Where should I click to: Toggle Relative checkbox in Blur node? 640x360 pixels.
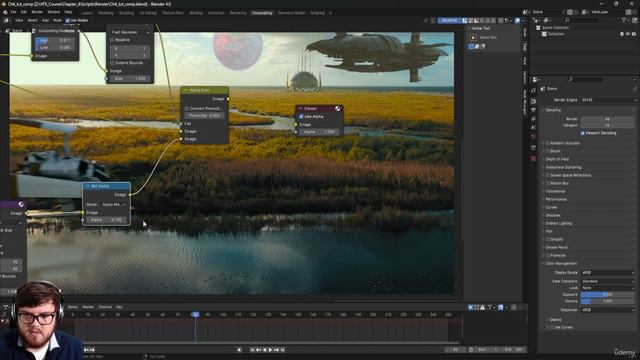point(112,40)
